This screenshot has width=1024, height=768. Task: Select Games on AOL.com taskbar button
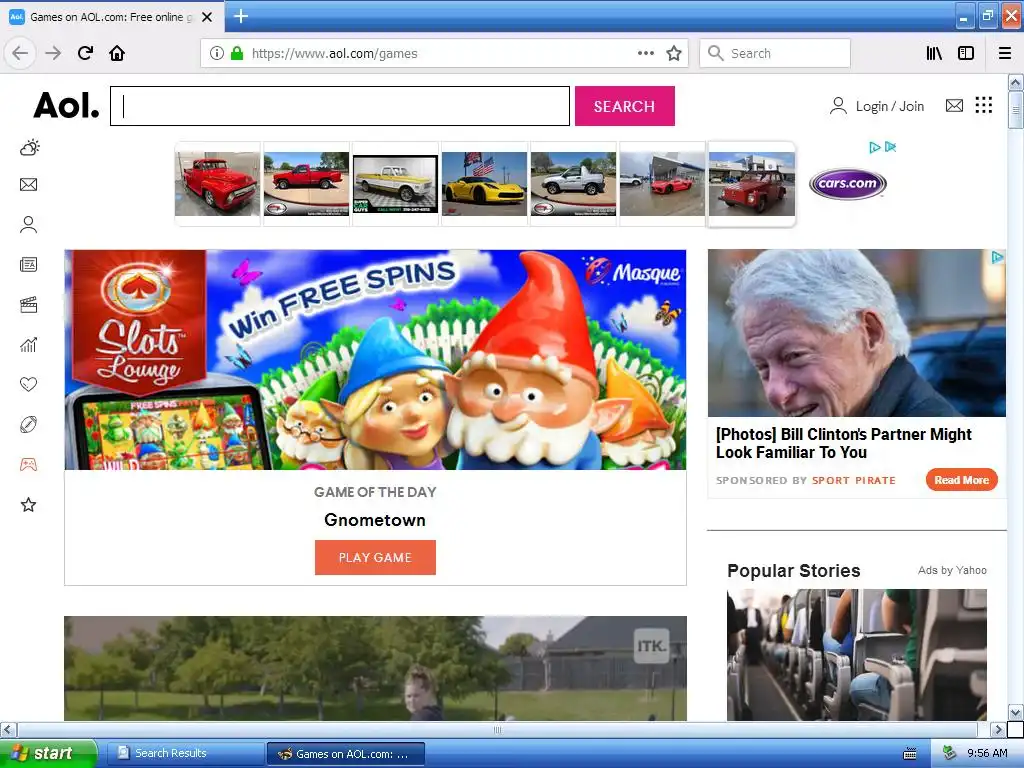point(346,753)
